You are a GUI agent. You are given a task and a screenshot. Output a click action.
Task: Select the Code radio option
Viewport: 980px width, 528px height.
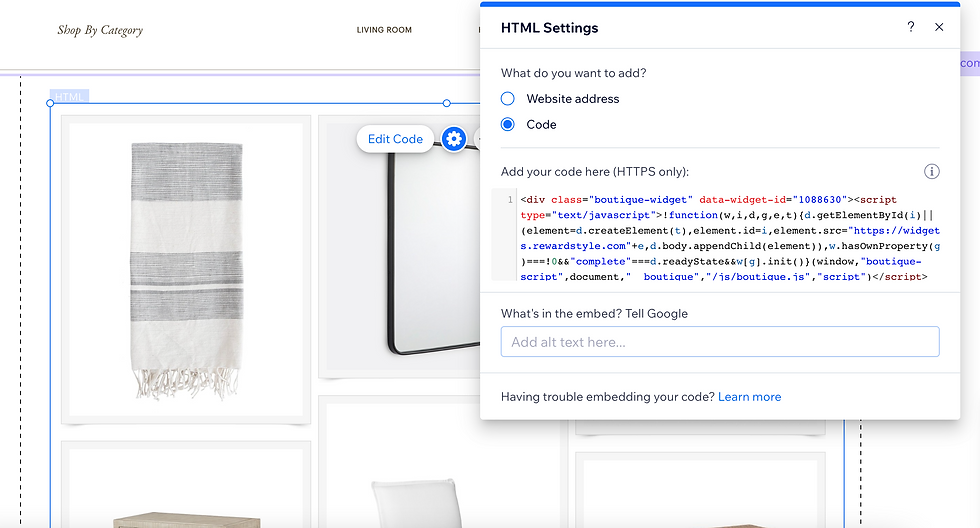[x=508, y=124]
